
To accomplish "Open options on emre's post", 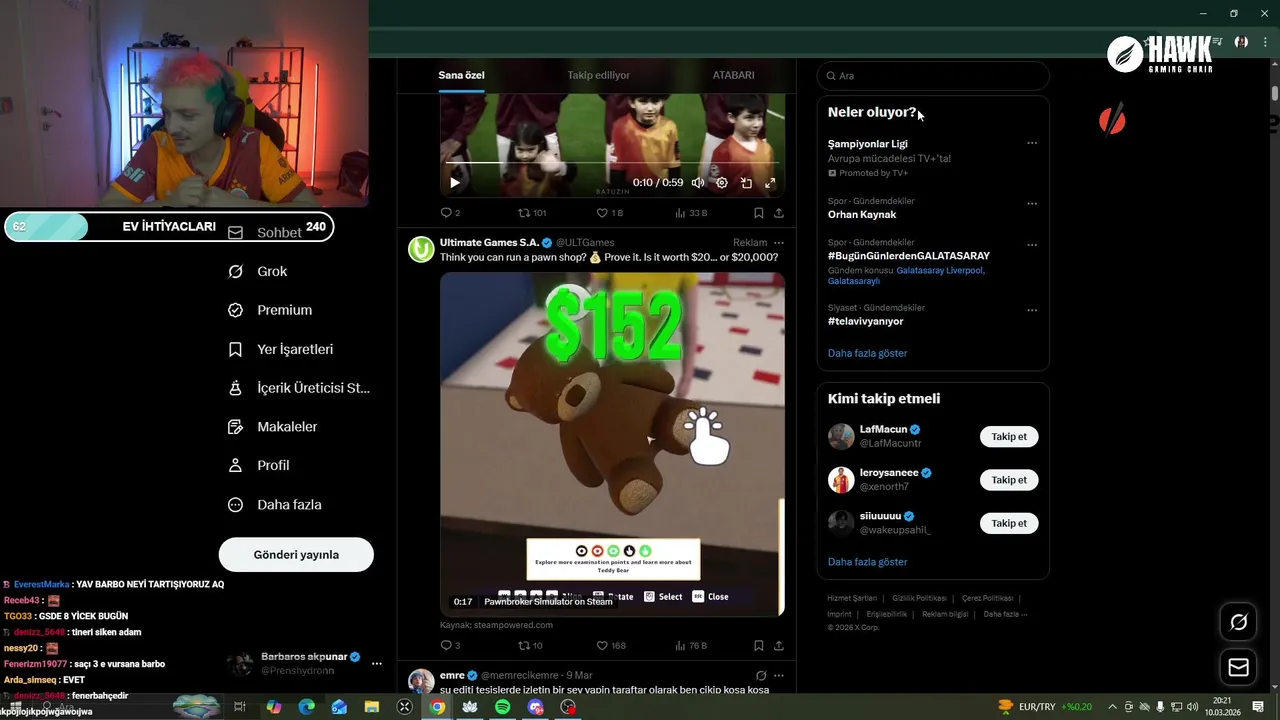I will pos(779,676).
